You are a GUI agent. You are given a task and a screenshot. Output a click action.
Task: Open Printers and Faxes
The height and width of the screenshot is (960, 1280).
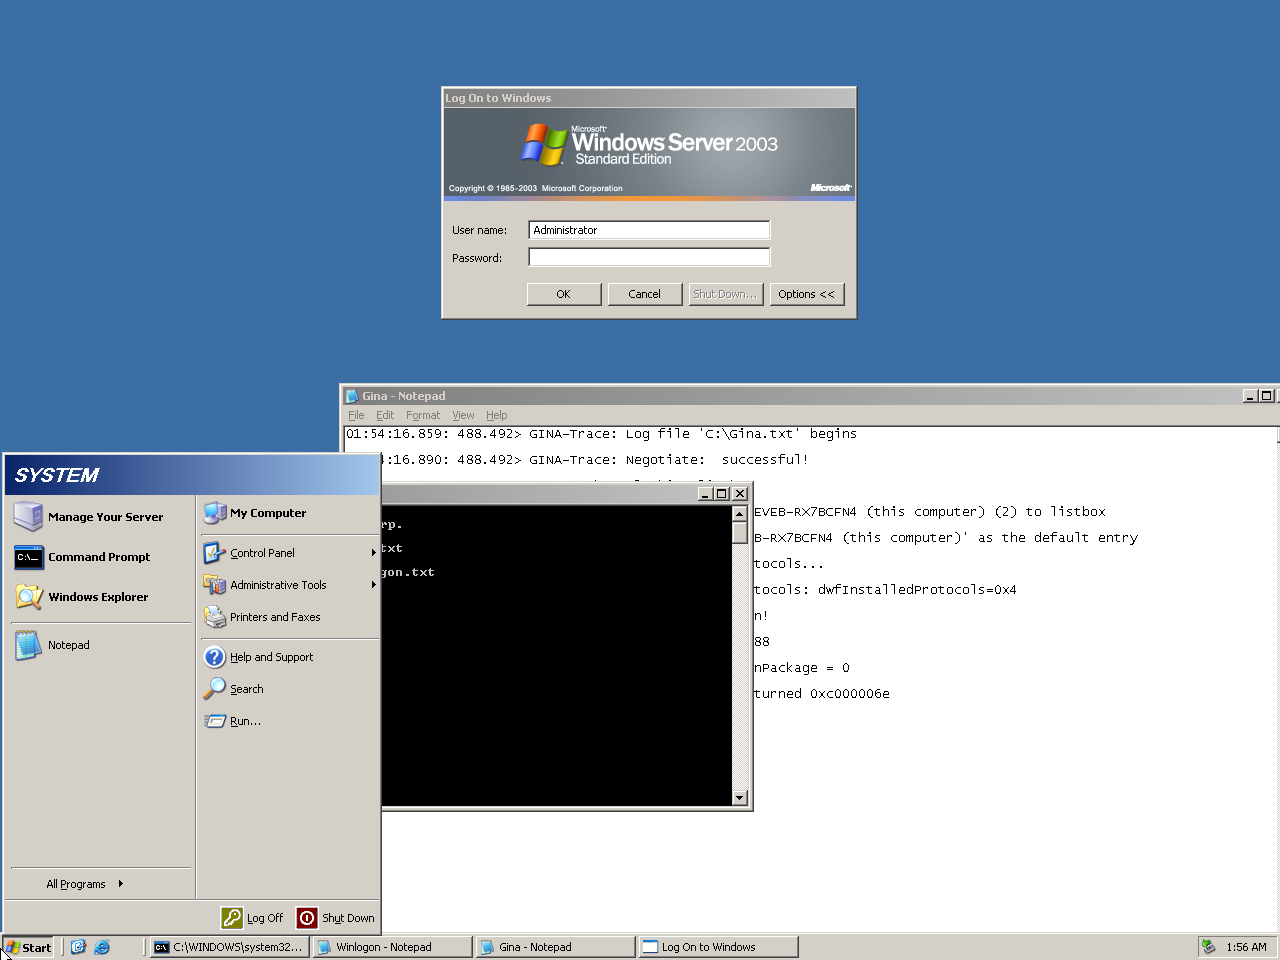[290, 617]
